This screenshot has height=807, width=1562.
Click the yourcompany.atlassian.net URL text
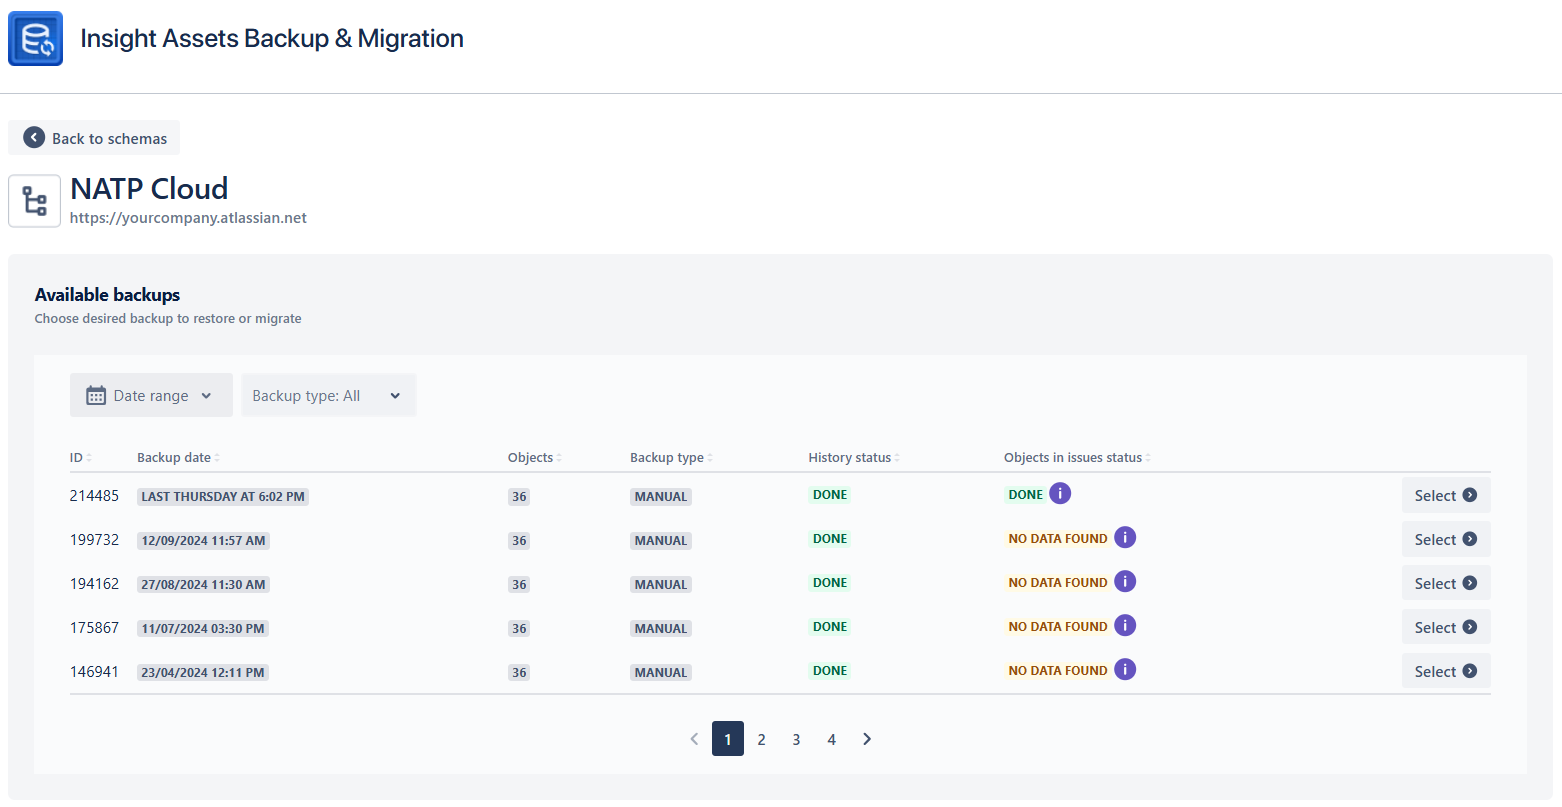tap(188, 218)
